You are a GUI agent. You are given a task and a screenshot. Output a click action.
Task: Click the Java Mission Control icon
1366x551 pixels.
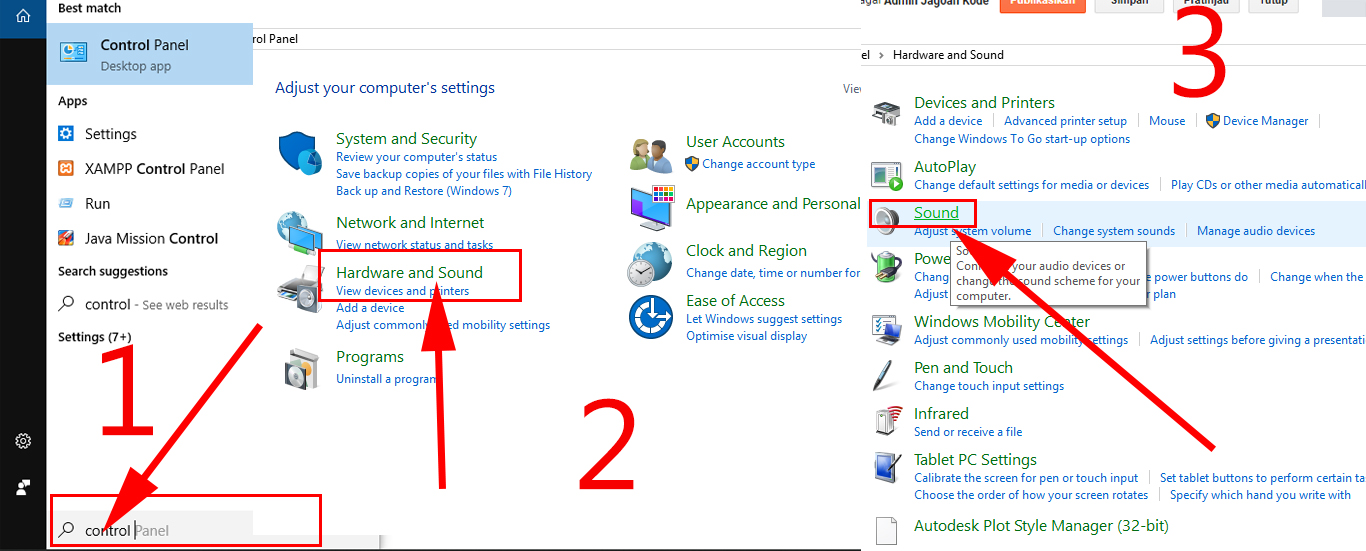(x=66, y=238)
